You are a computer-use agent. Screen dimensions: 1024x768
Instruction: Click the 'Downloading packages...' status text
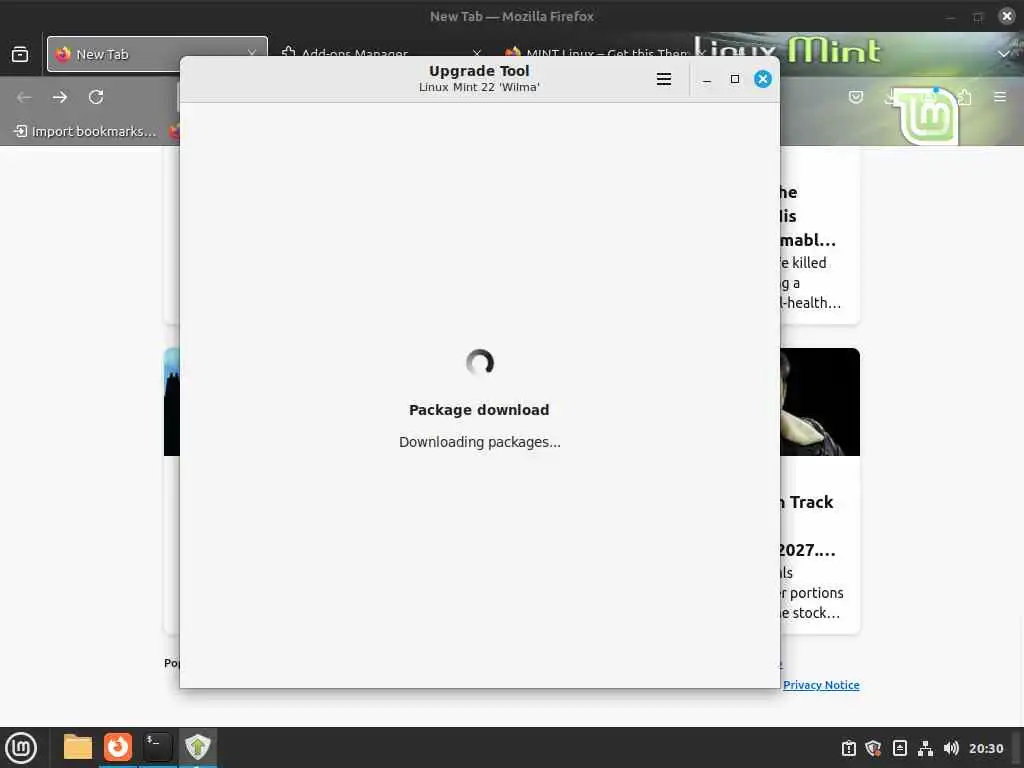tap(479, 442)
